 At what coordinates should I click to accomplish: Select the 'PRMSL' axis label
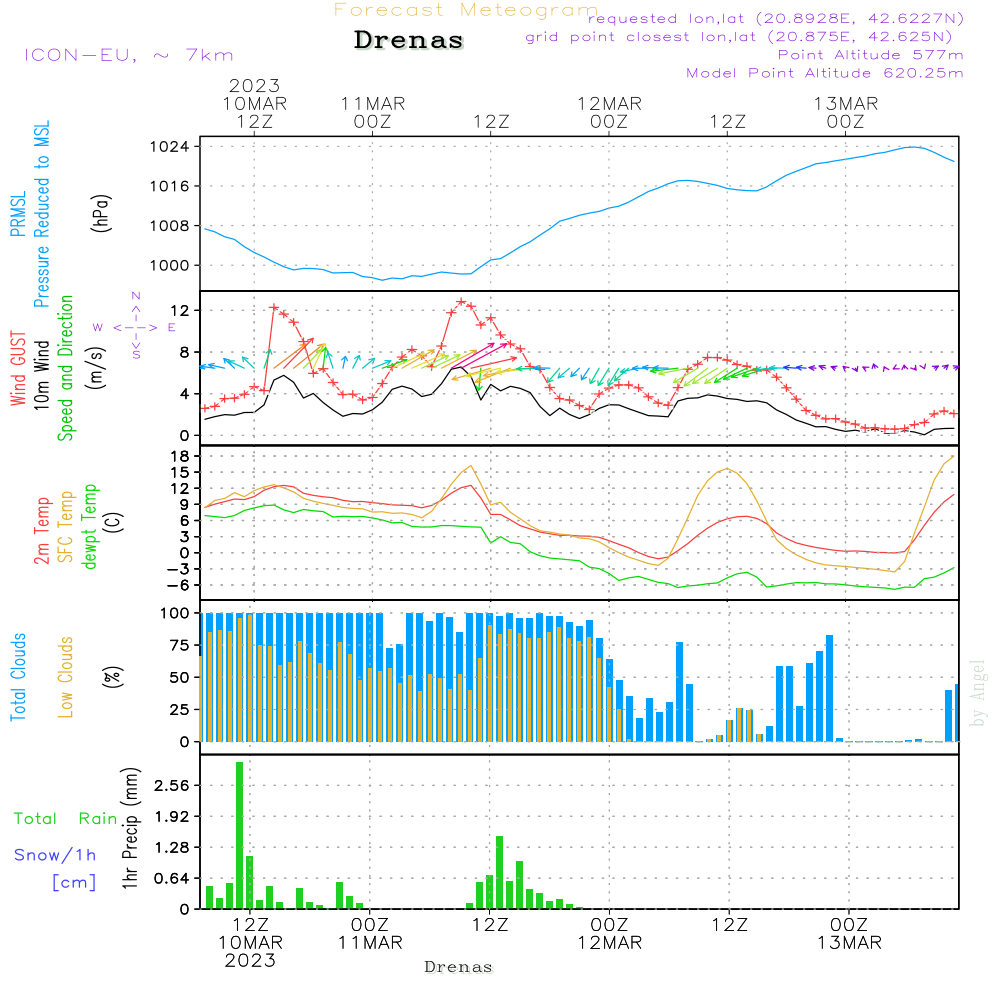pyautogui.click(x=18, y=214)
